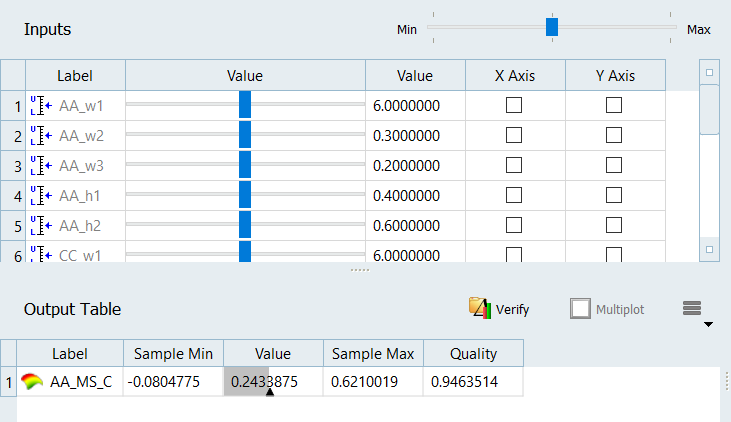
Task: Click the scrollbar top arrow button
Action: 709,72
